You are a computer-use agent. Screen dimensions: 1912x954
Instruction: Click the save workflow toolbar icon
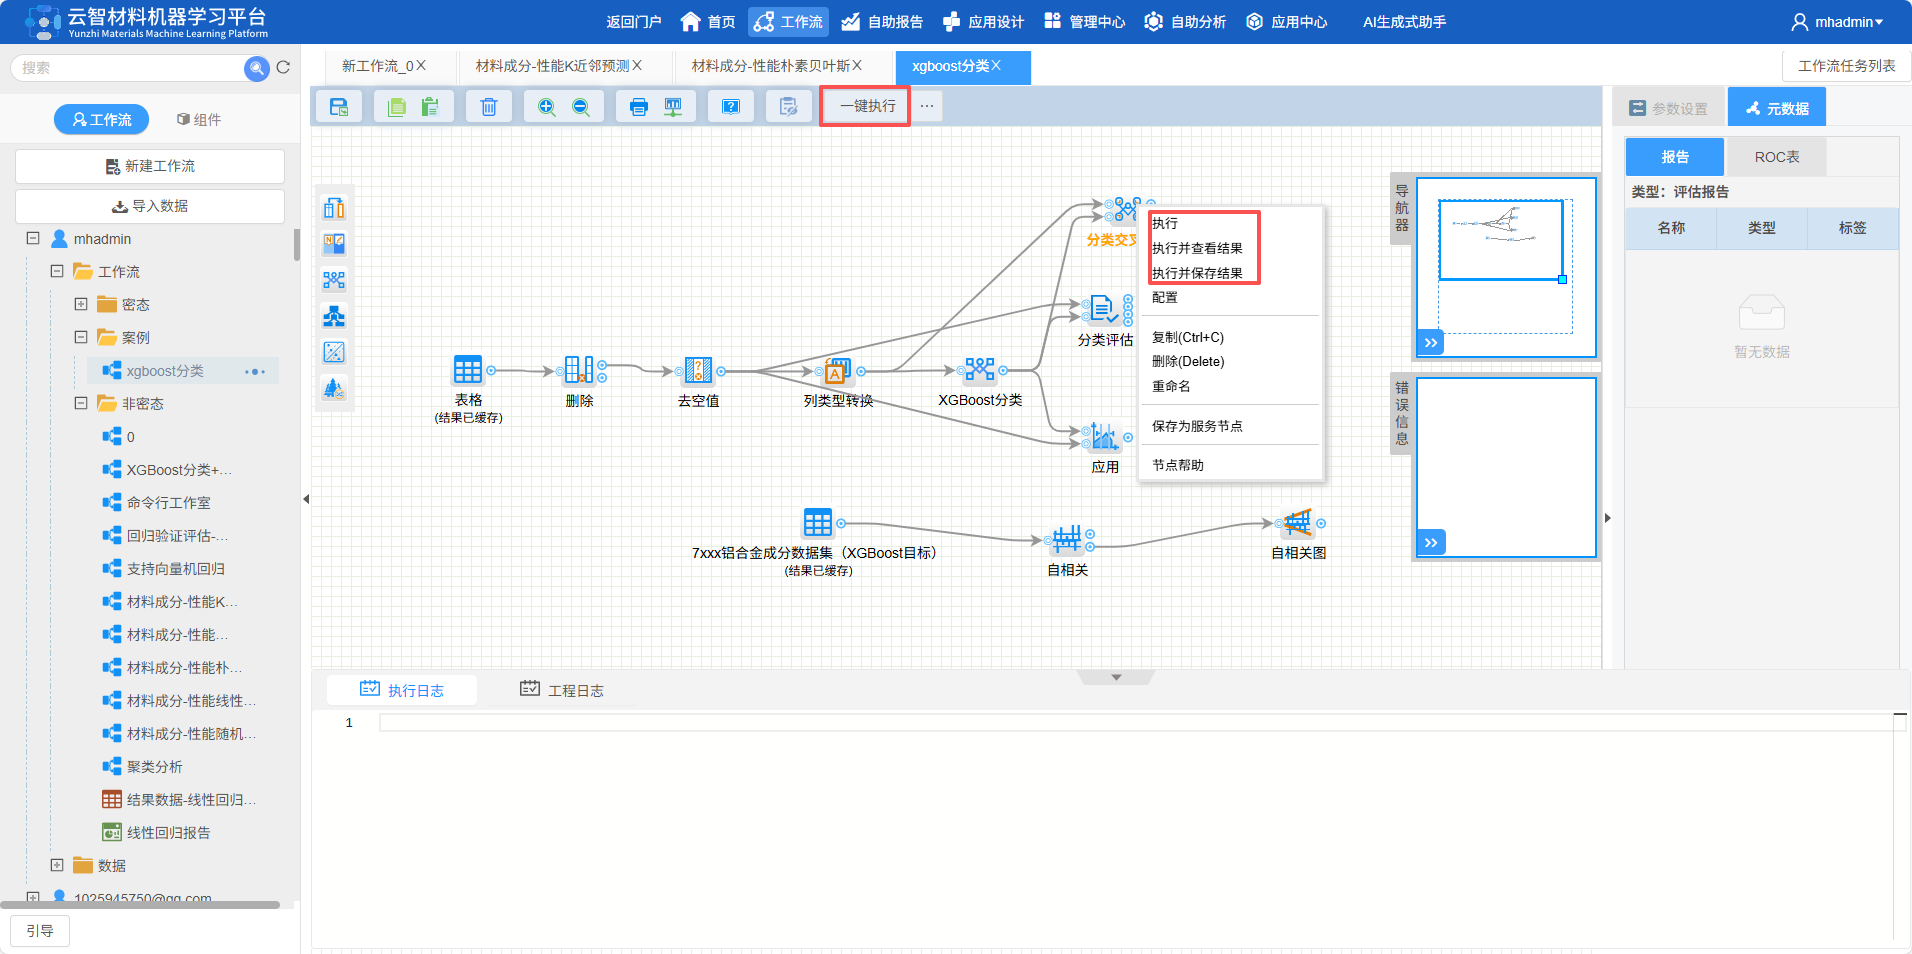[339, 107]
